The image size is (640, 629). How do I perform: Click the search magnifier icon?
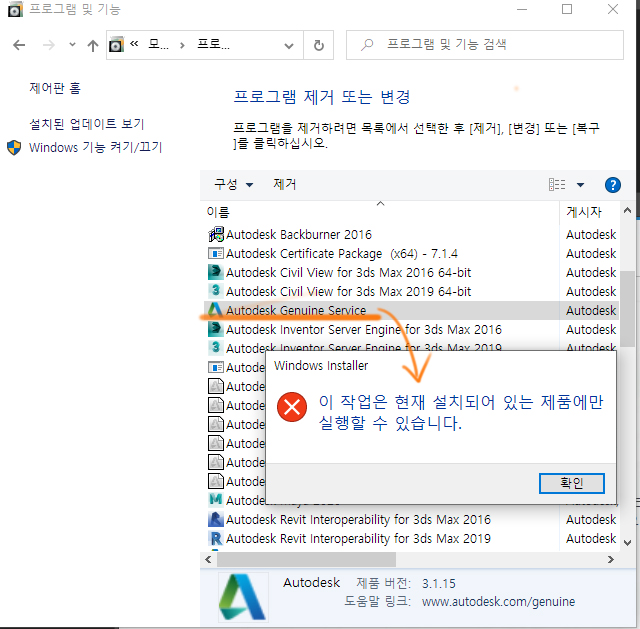(367, 44)
